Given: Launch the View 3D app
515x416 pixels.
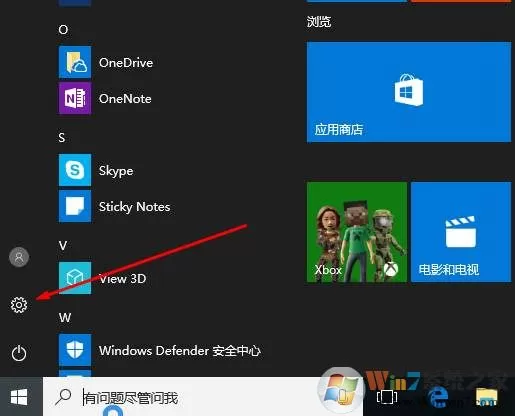Looking at the screenshot, I should click(103, 278).
